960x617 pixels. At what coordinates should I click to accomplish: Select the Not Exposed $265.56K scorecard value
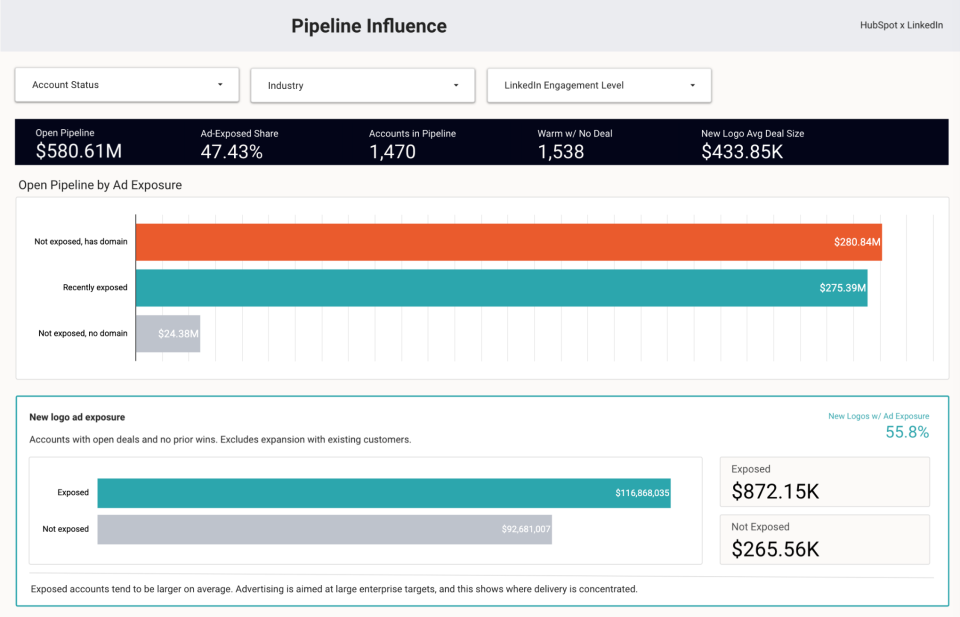point(775,549)
